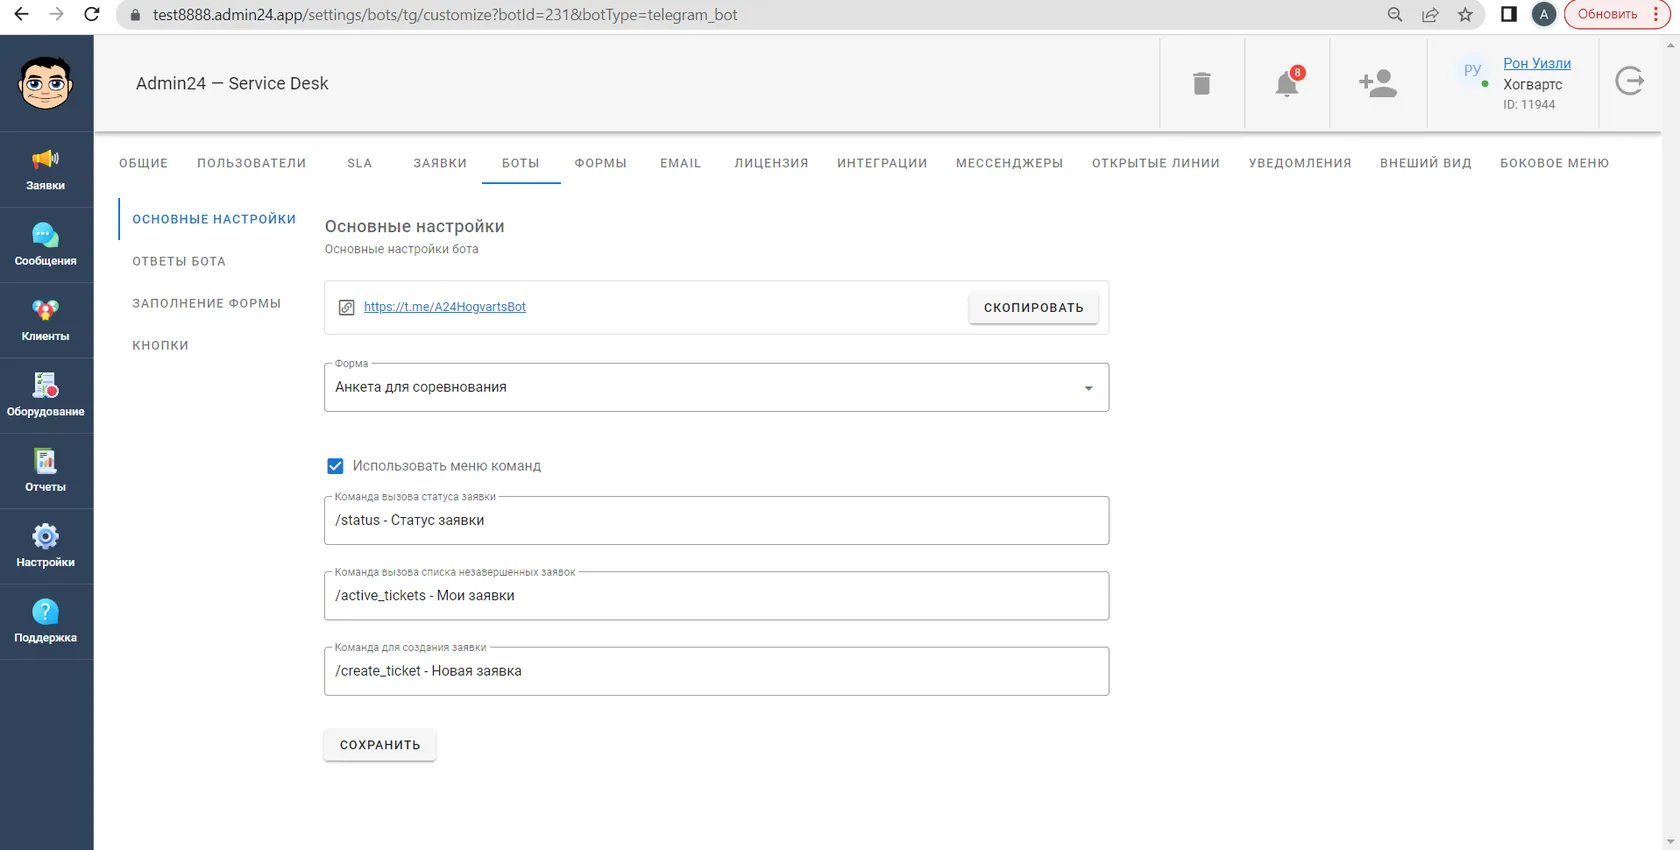Viewport: 1680px width, 850px height.
Task: Select ОСНОВНЫЕ НАСТРОЙКИ in side menu
Action: 214,219
